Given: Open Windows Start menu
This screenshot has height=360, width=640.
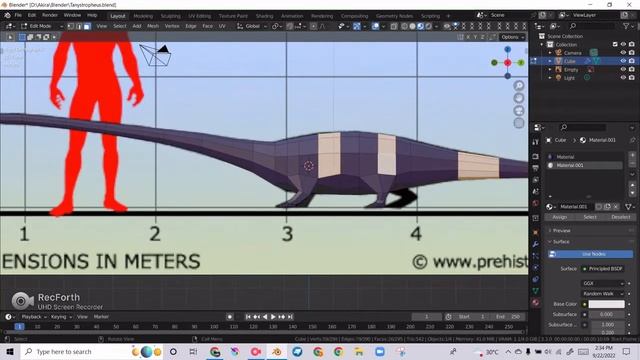Looking at the screenshot, I should pos(10,352).
